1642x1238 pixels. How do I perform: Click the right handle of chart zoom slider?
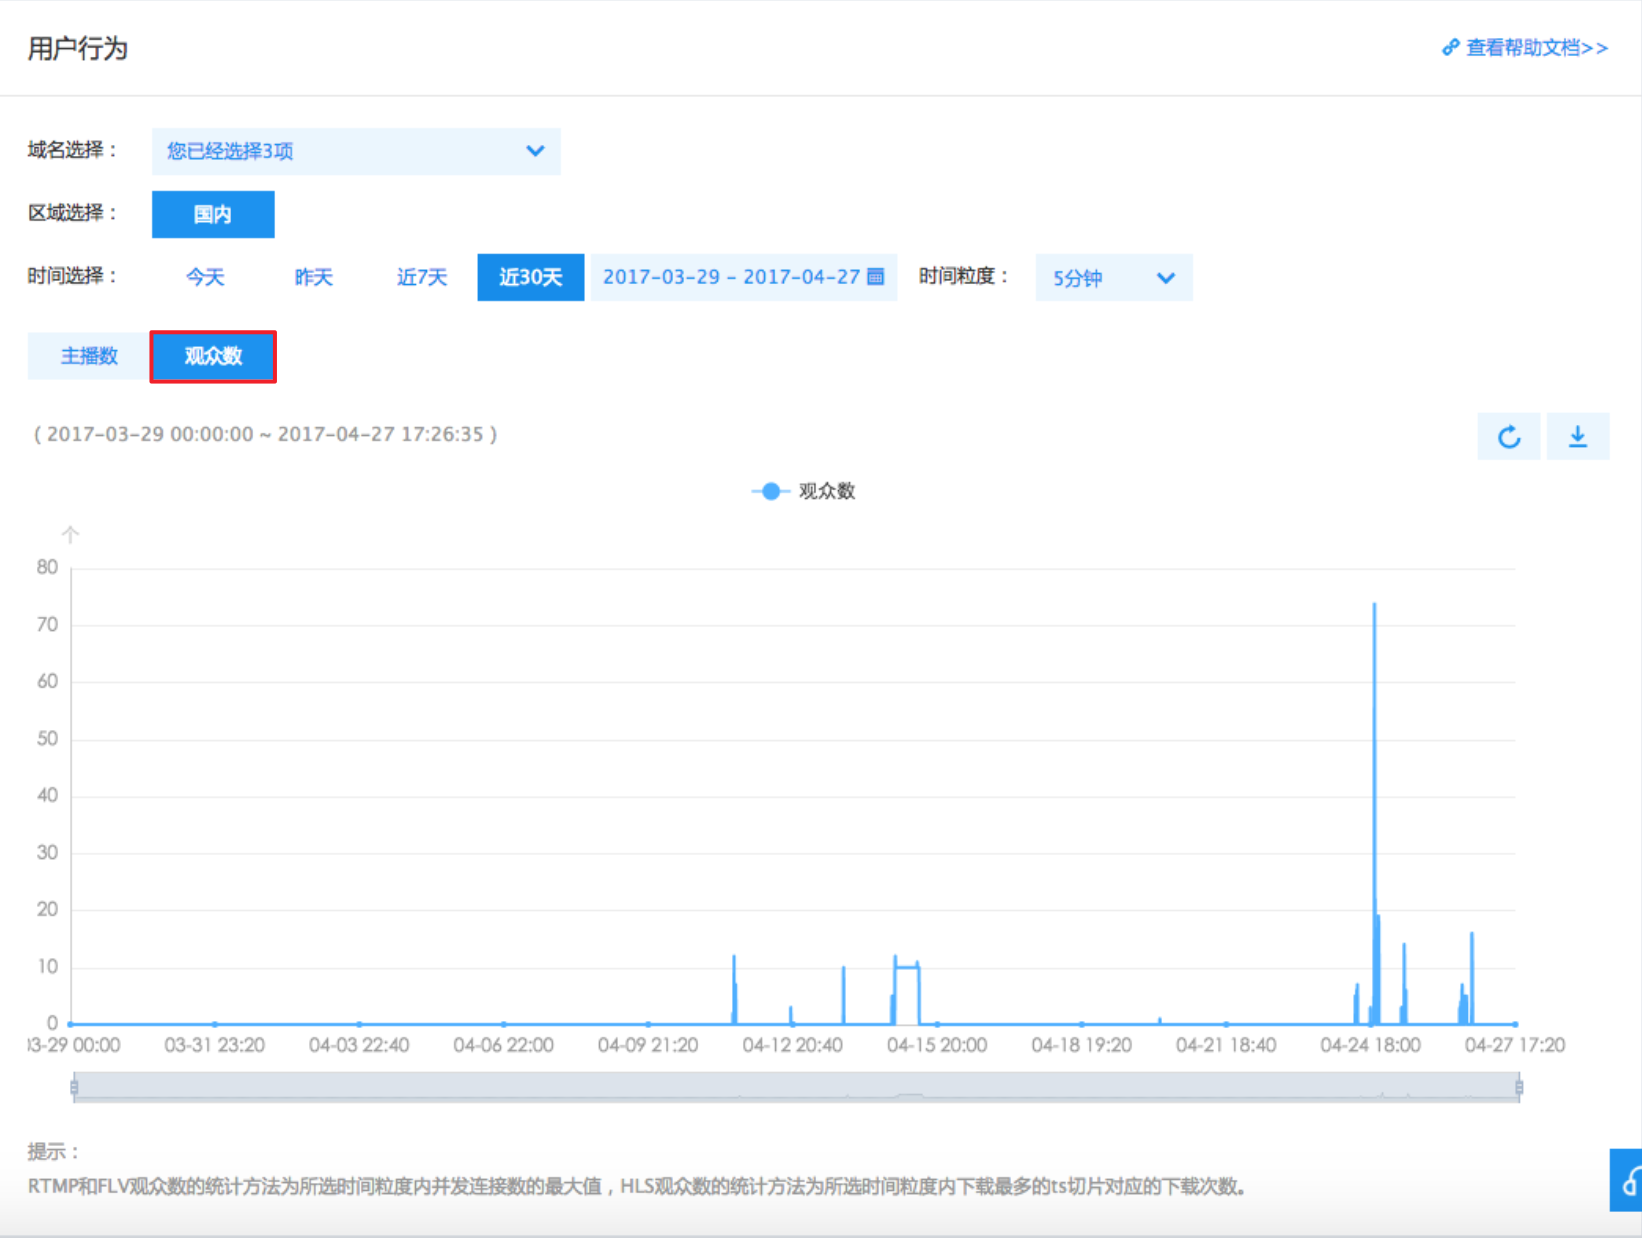(1518, 1087)
